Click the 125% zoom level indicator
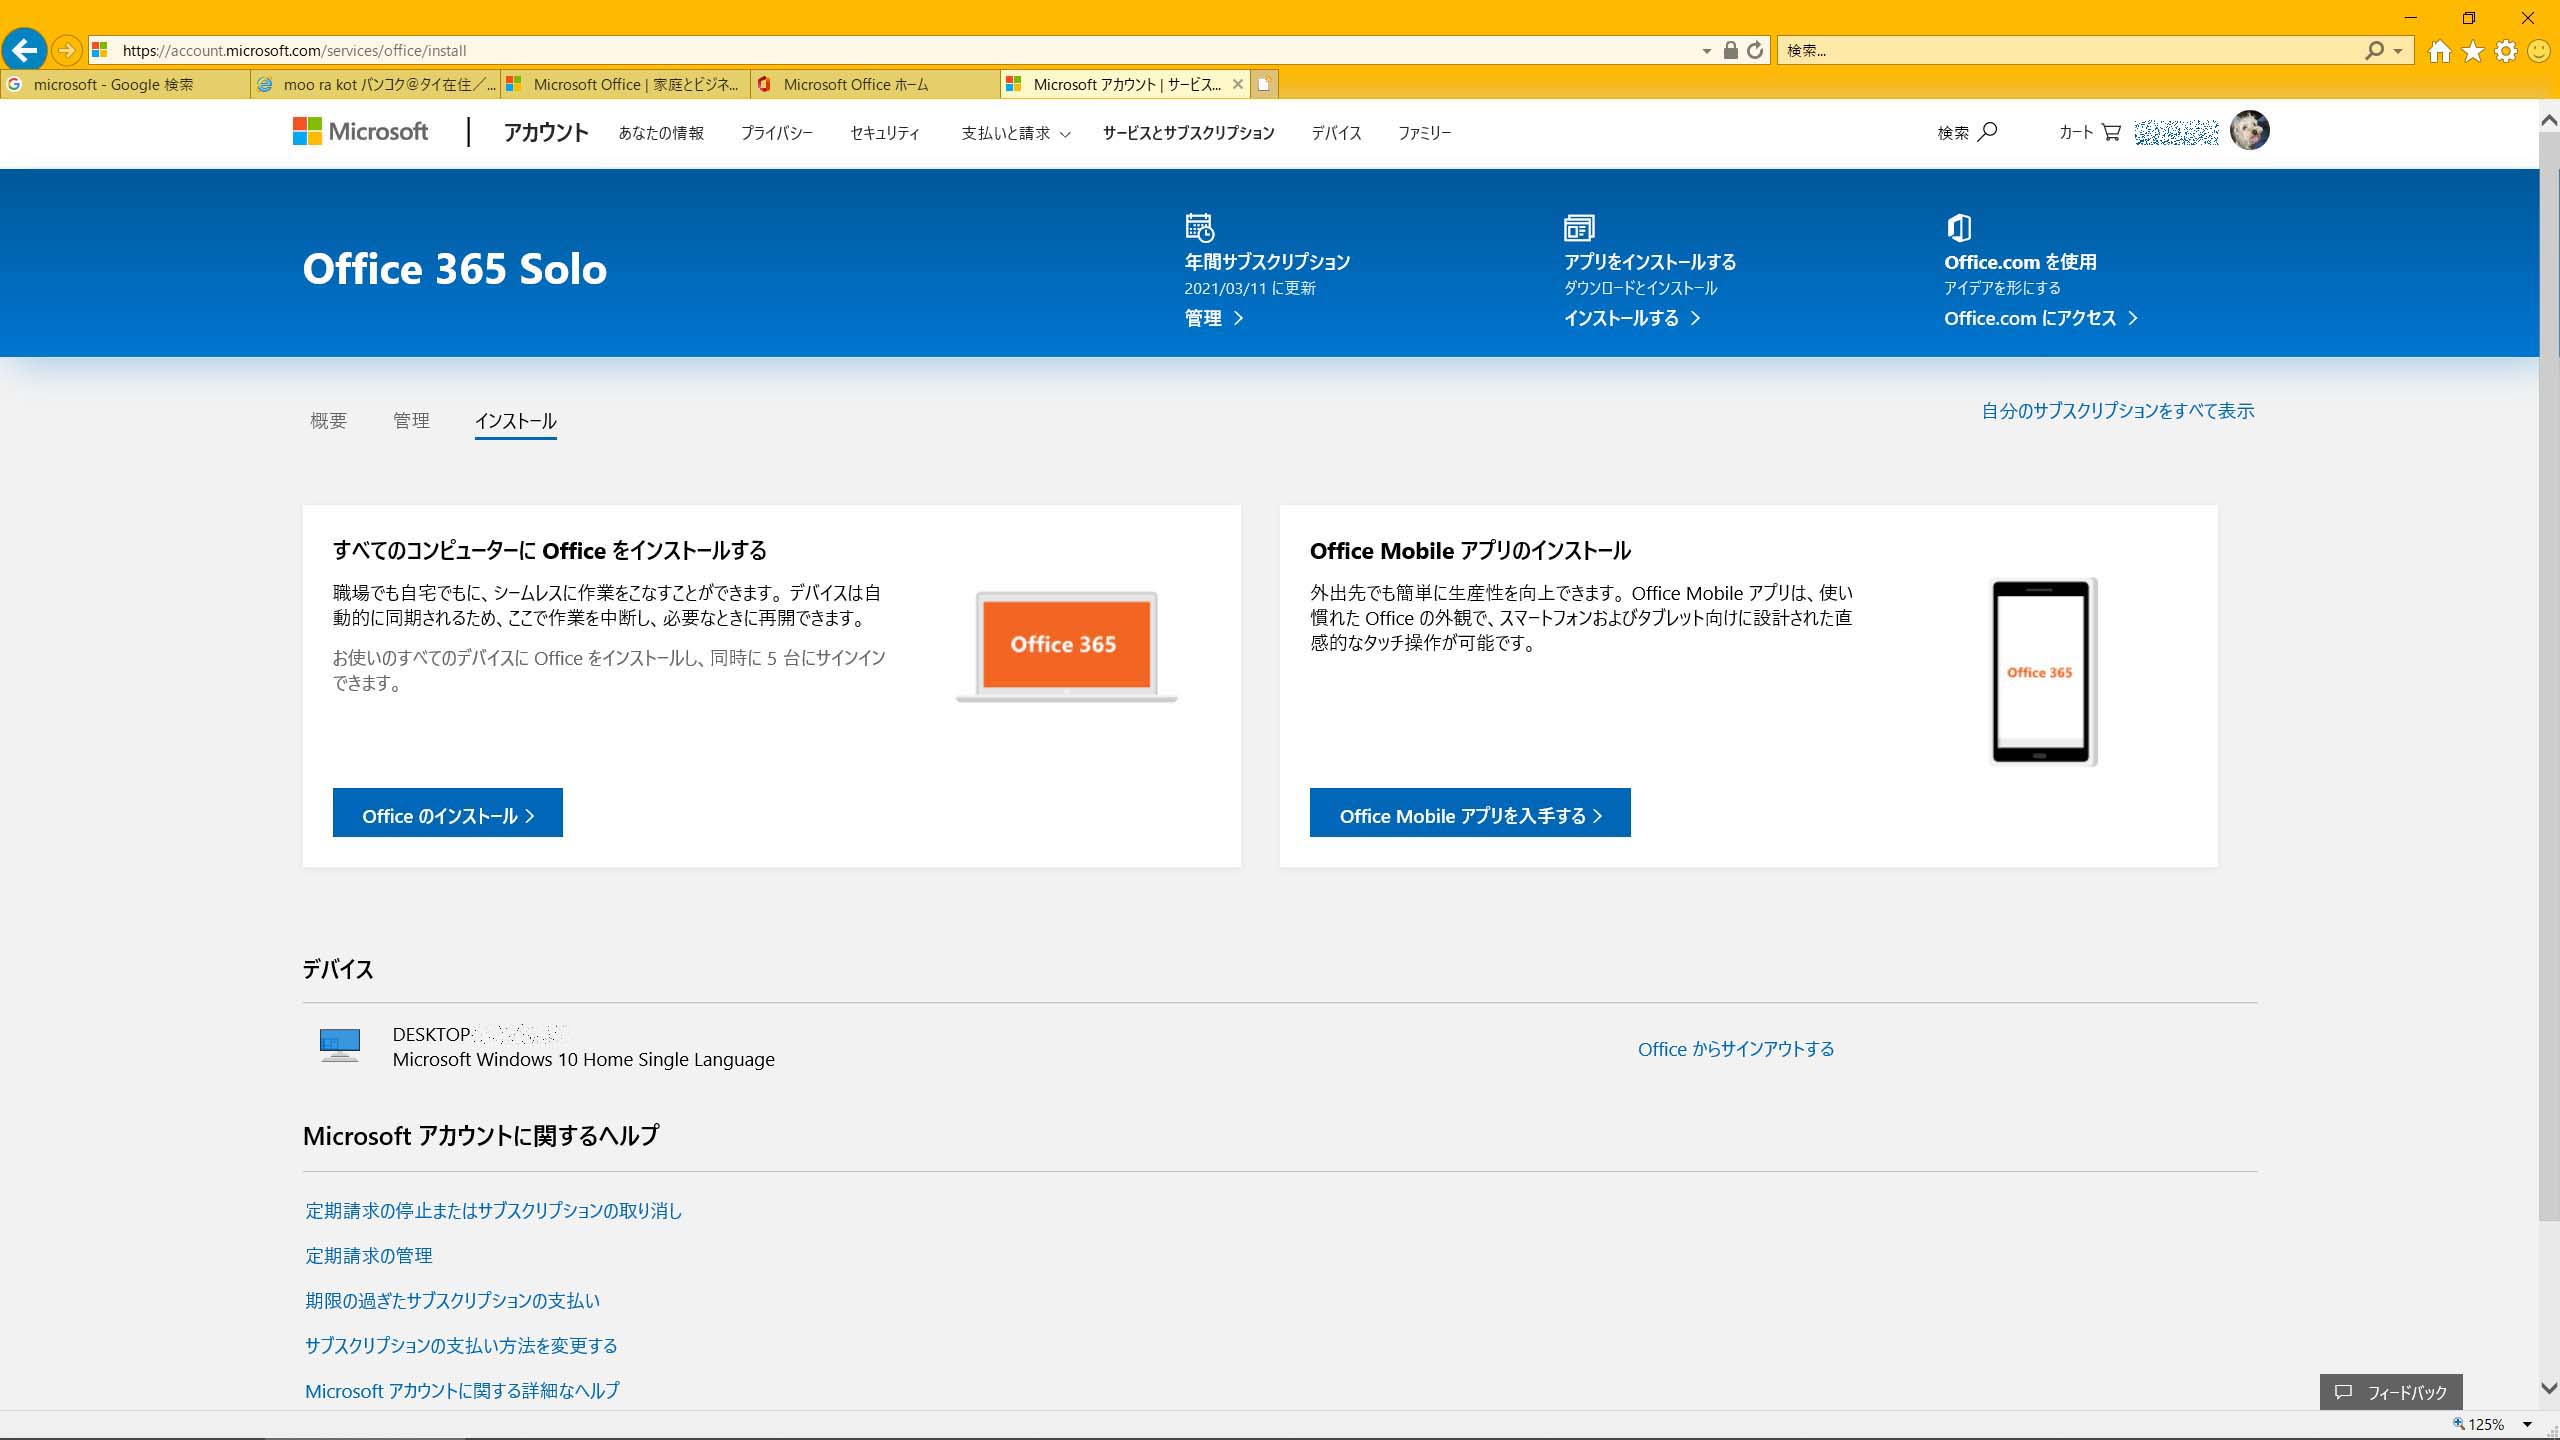Image resolution: width=2560 pixels, height=1440 pixels. pyautogui.click(x=2479, y=1424)
